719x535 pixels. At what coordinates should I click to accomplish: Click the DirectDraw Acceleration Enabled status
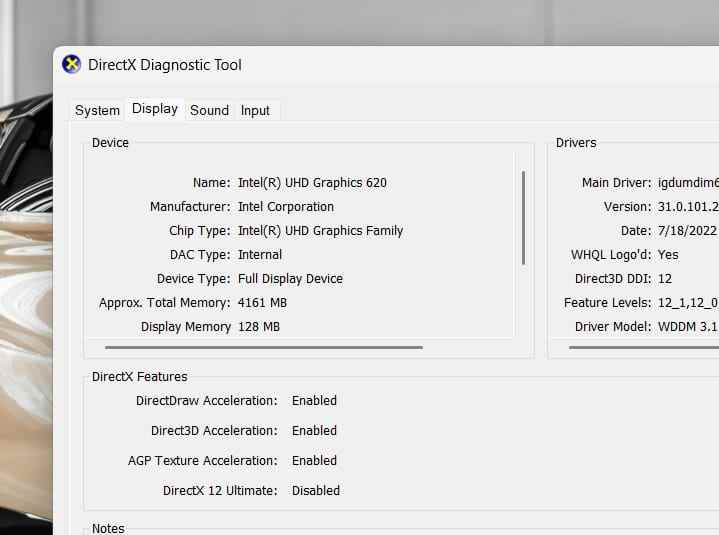[314, 401]
